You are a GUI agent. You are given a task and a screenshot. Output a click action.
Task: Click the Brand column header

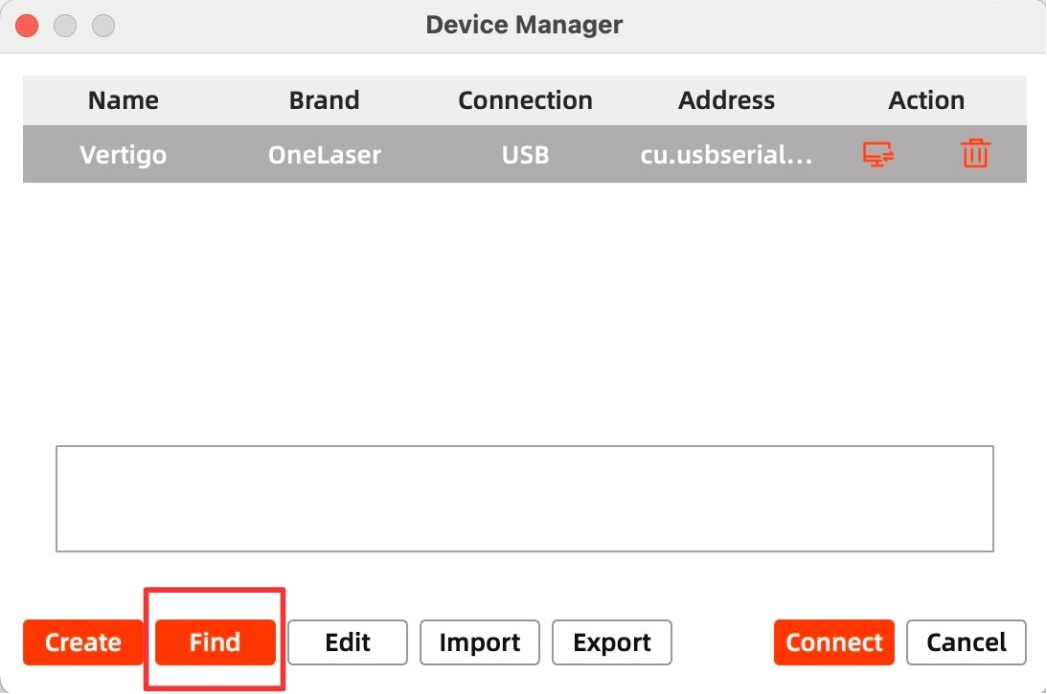(324, 100)
